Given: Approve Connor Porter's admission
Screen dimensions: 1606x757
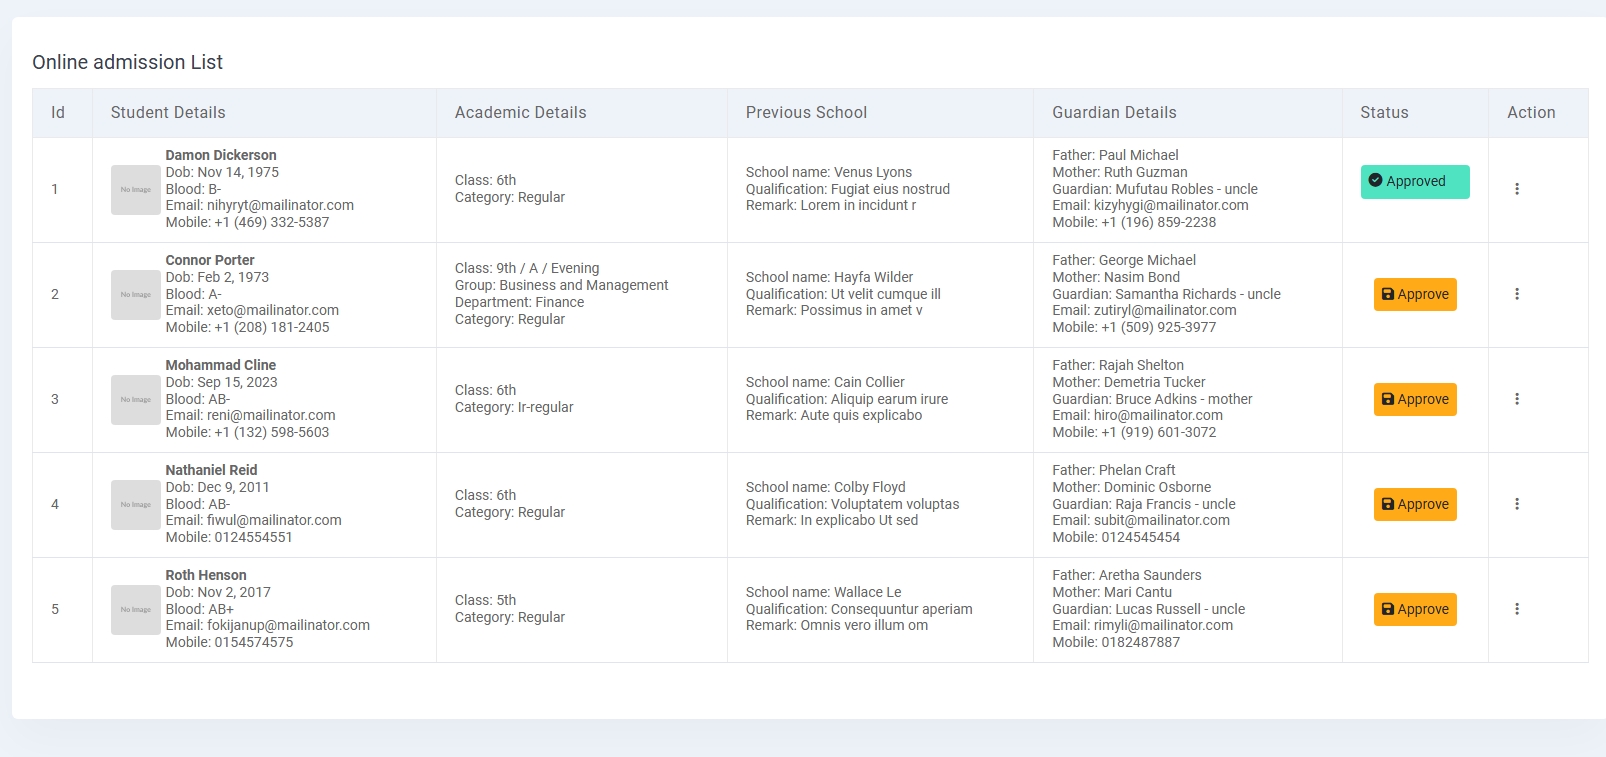Looking at the screenshot, I should pos(1414,295).
